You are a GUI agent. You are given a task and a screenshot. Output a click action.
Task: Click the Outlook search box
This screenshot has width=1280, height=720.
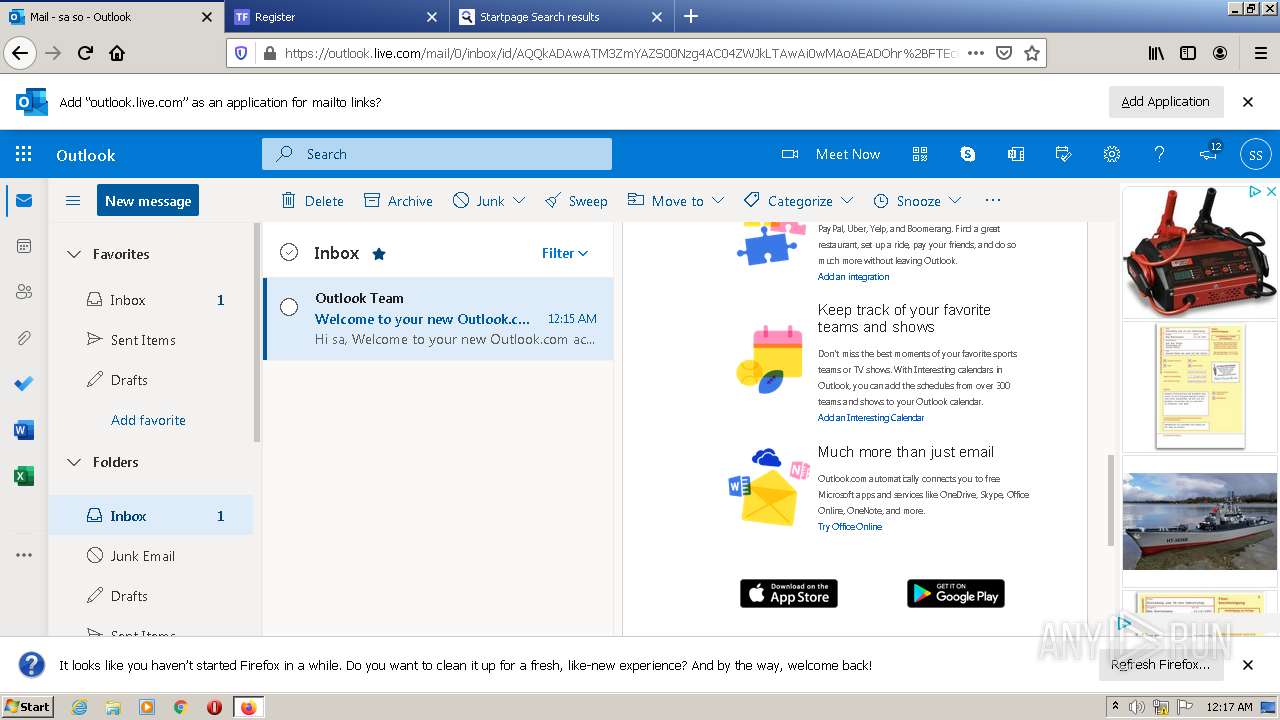pyautogui.click(x=437, y=154)
